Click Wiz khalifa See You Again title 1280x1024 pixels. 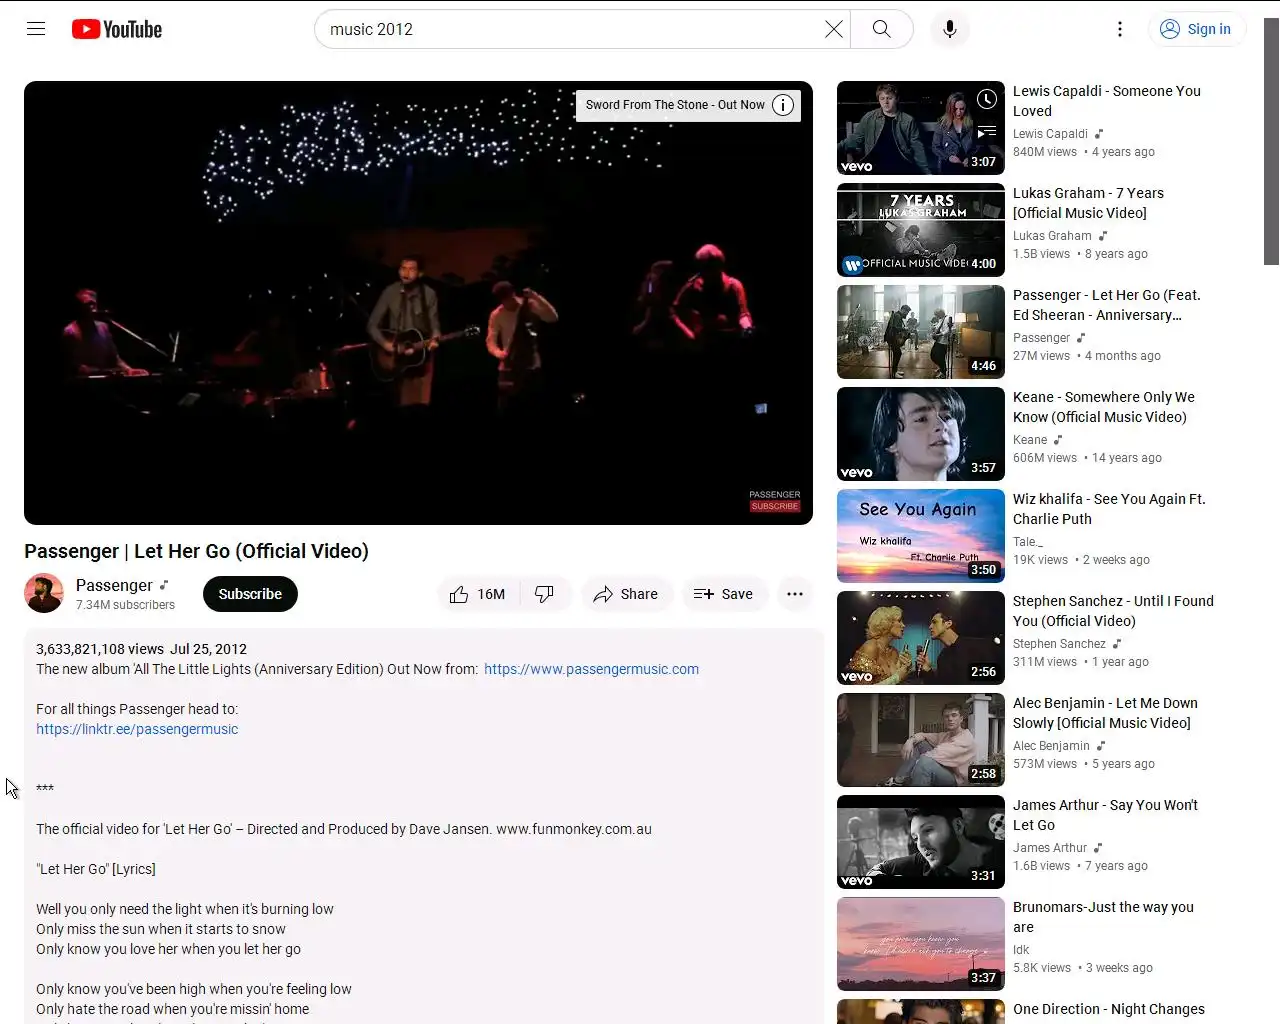click(x=1109, y=509)
